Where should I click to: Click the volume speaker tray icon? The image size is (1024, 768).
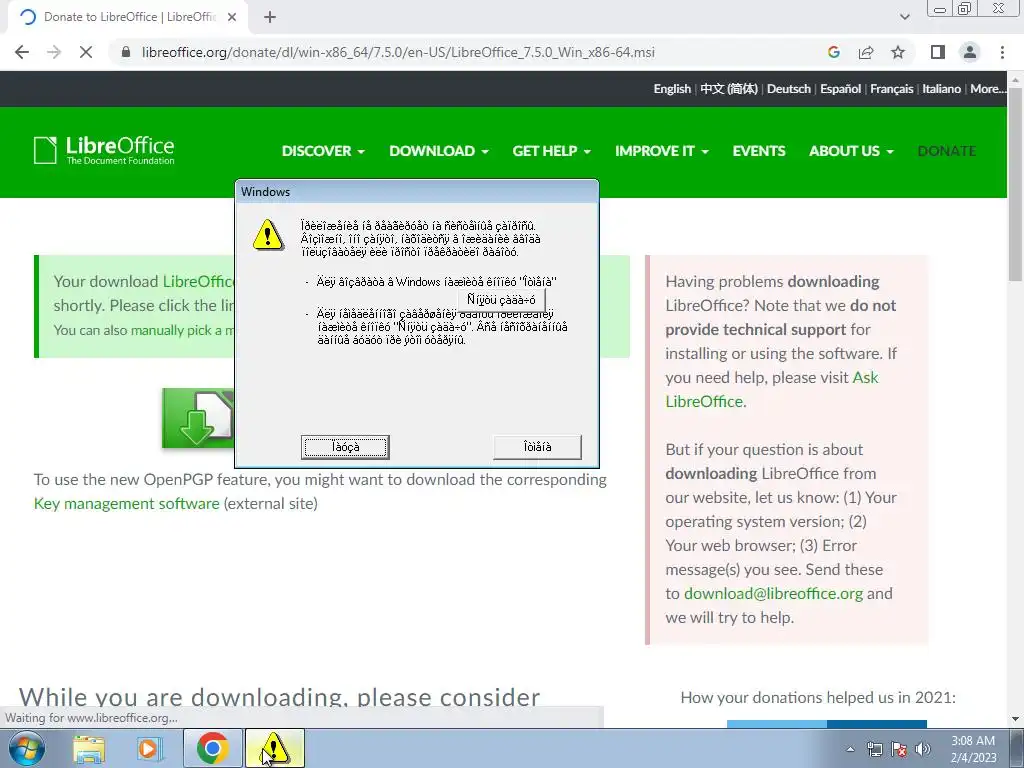(x=923, y=749)
